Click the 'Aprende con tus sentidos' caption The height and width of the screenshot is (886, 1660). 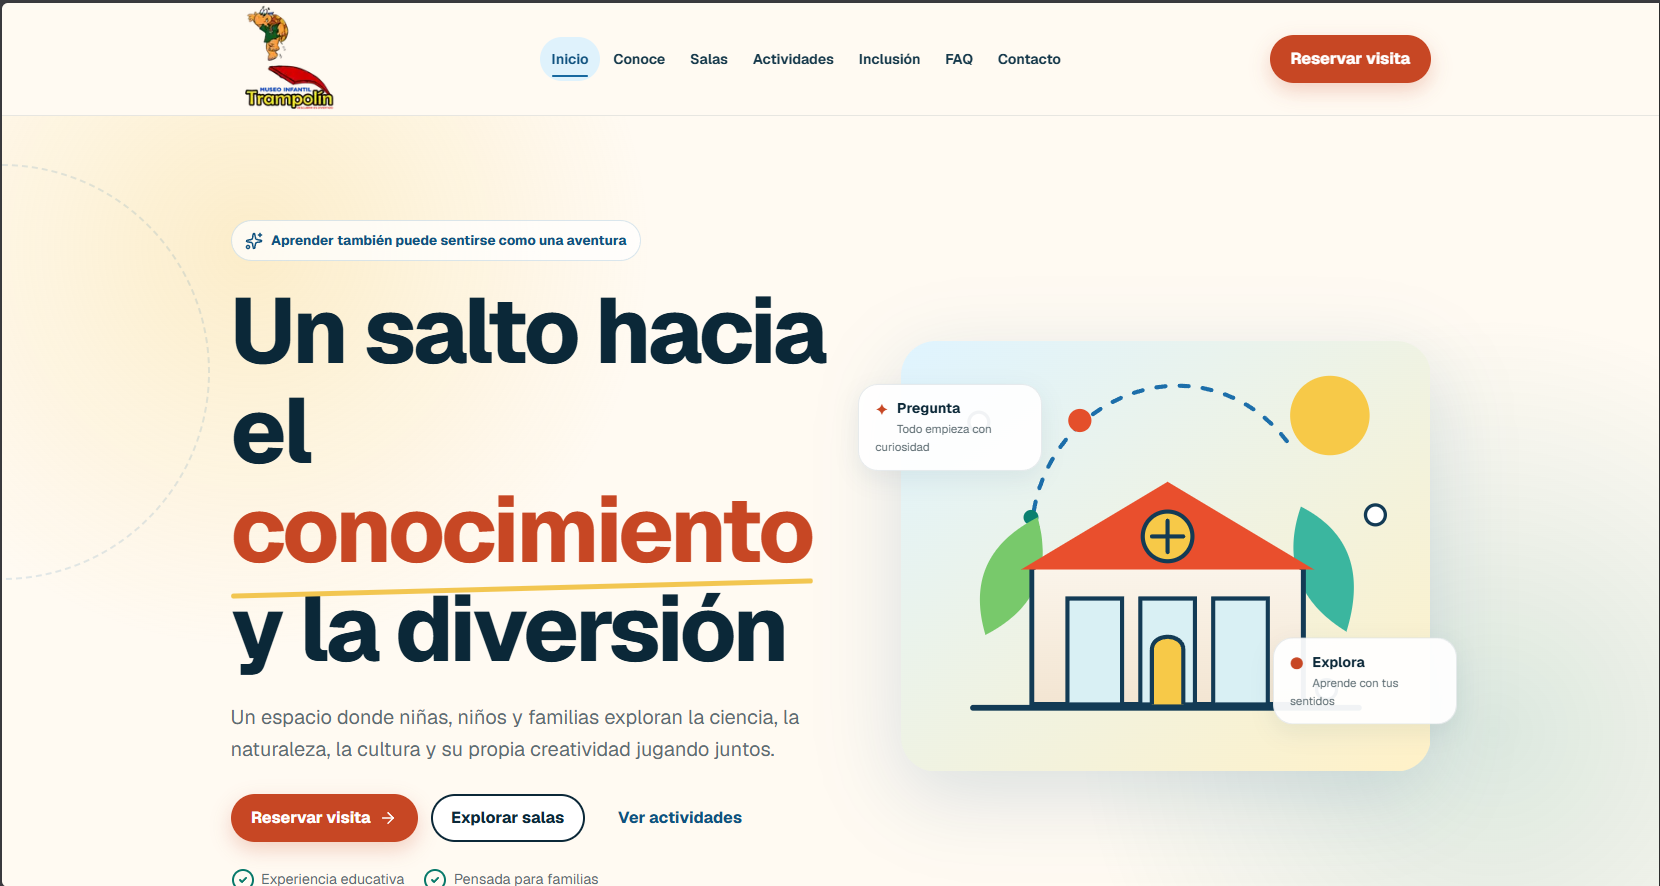[x=1344, y=692]
